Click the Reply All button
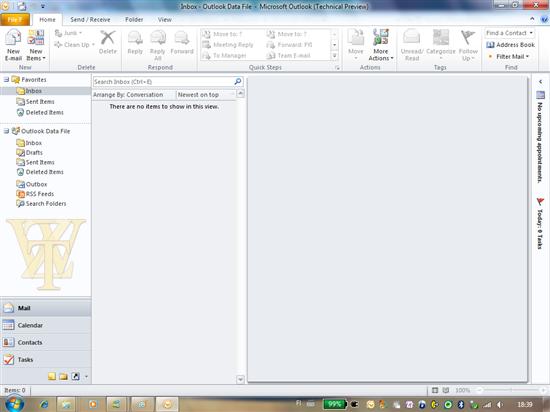Viewport: 550px width, 412px height. (x=157, y=45)
